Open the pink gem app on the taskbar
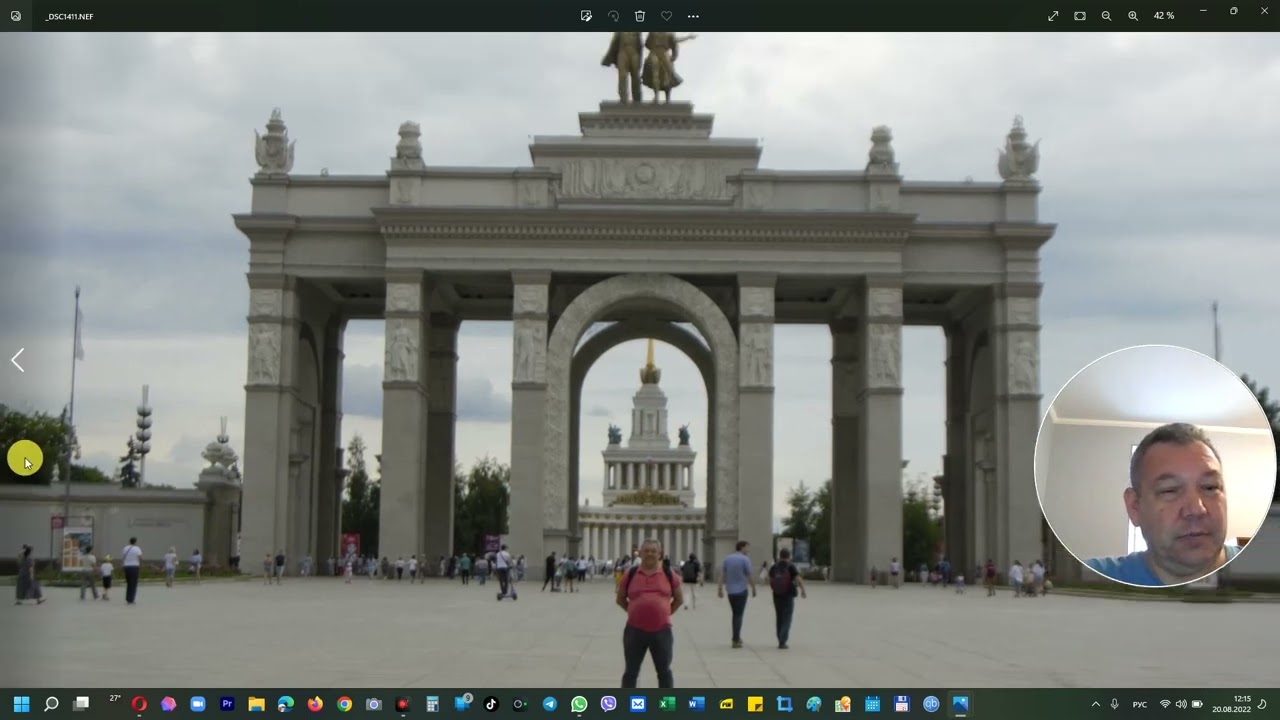 (168, 704)
